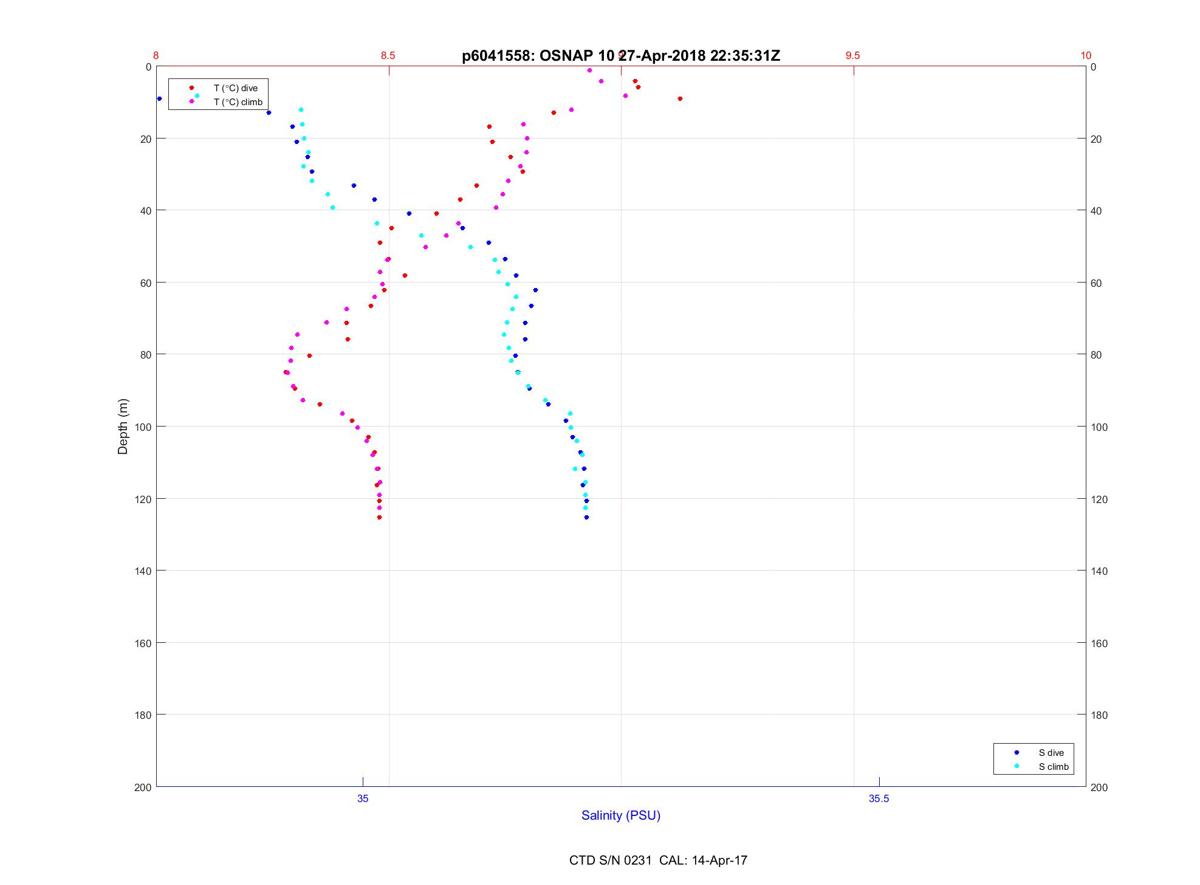Click the '35.5' salinity tick on bottom axis
Screen dimensions: 1200x885
[878, 798]
